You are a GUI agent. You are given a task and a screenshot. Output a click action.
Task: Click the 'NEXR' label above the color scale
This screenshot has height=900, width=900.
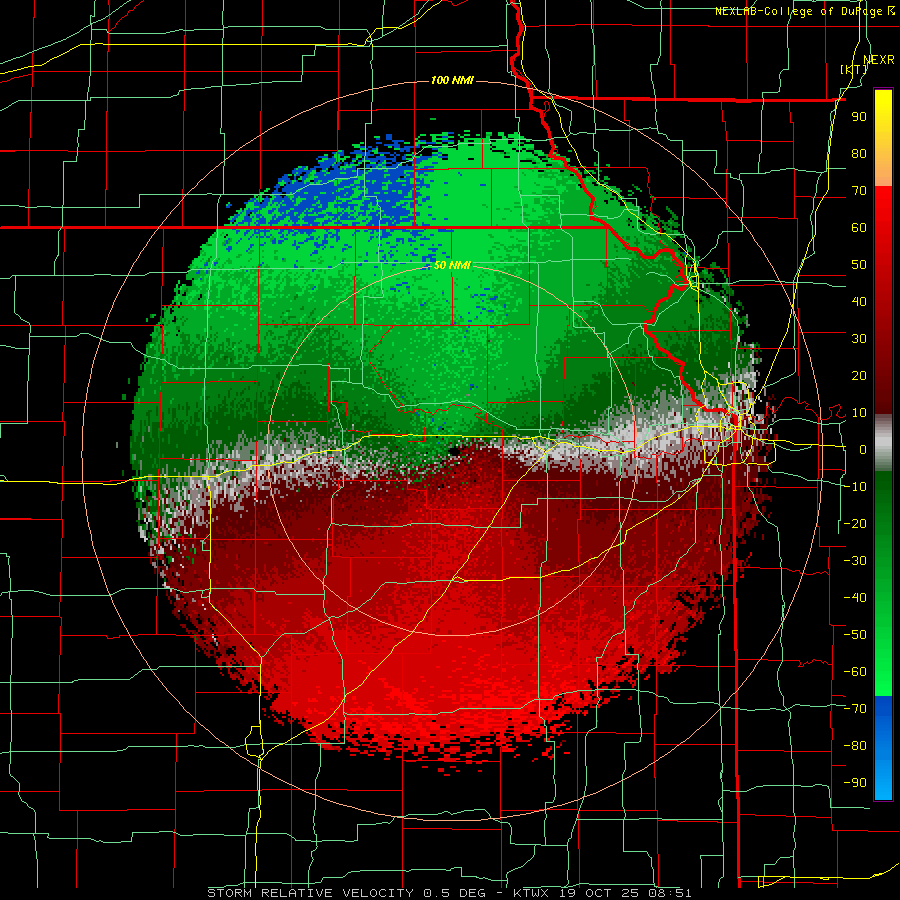(879, 60)
